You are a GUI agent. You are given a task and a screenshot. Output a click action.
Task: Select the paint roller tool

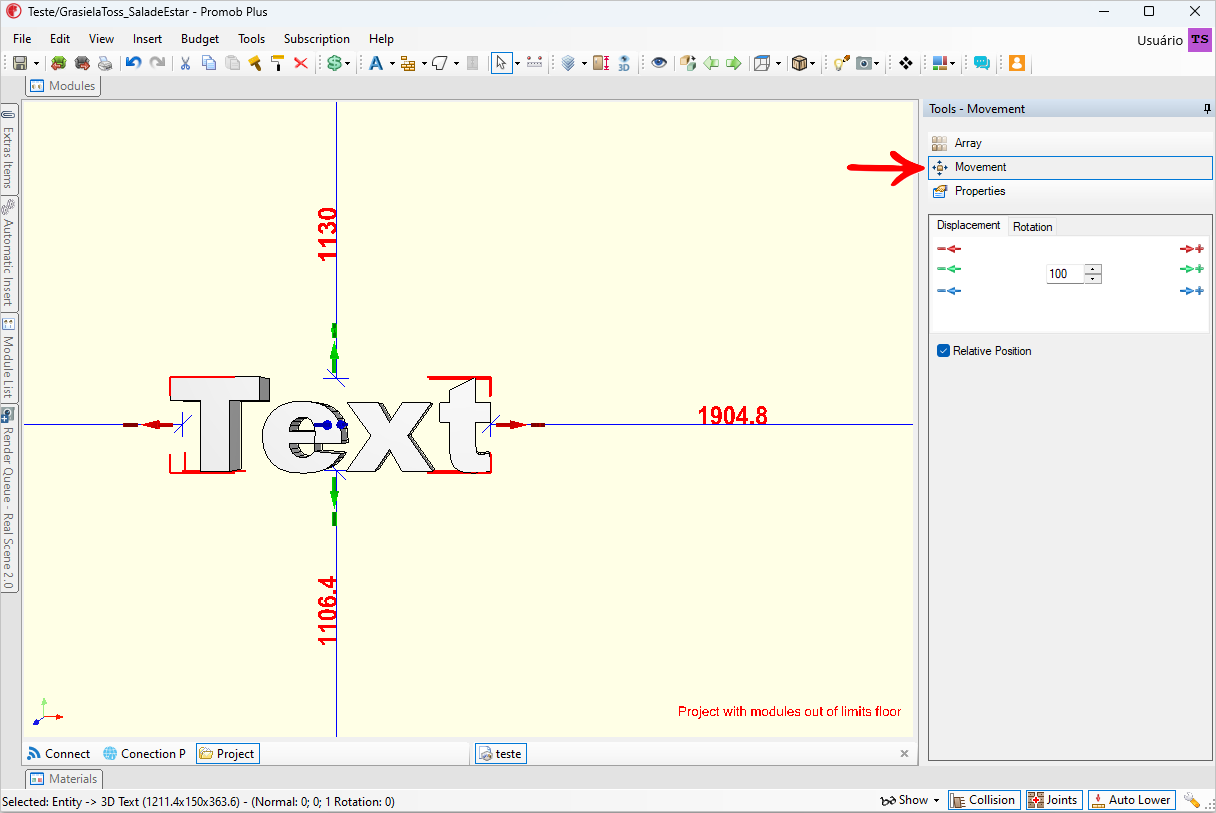click(x=277, y=63)
